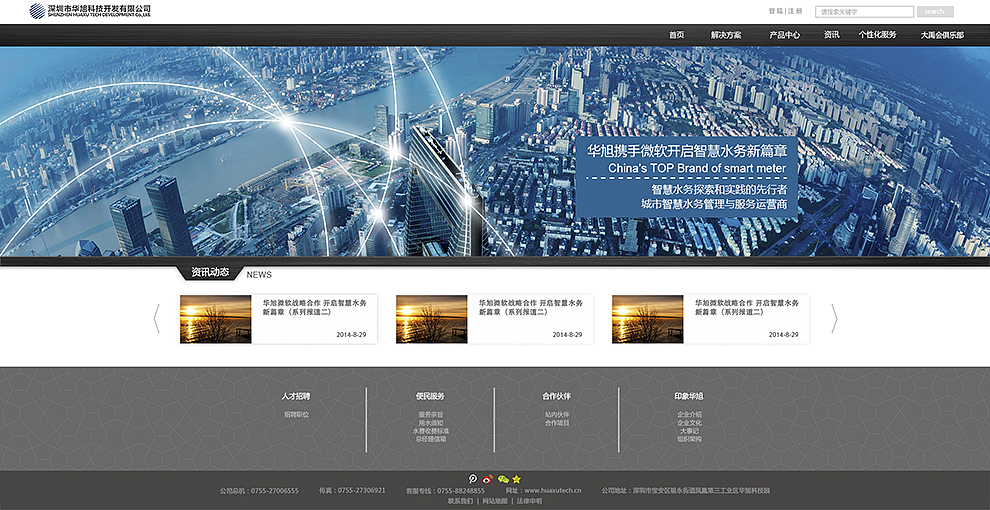Open 总经理信箱 footer link
The height and width of the screenshot is (510, 990).
pyautogui.click(x=431, y=439)
